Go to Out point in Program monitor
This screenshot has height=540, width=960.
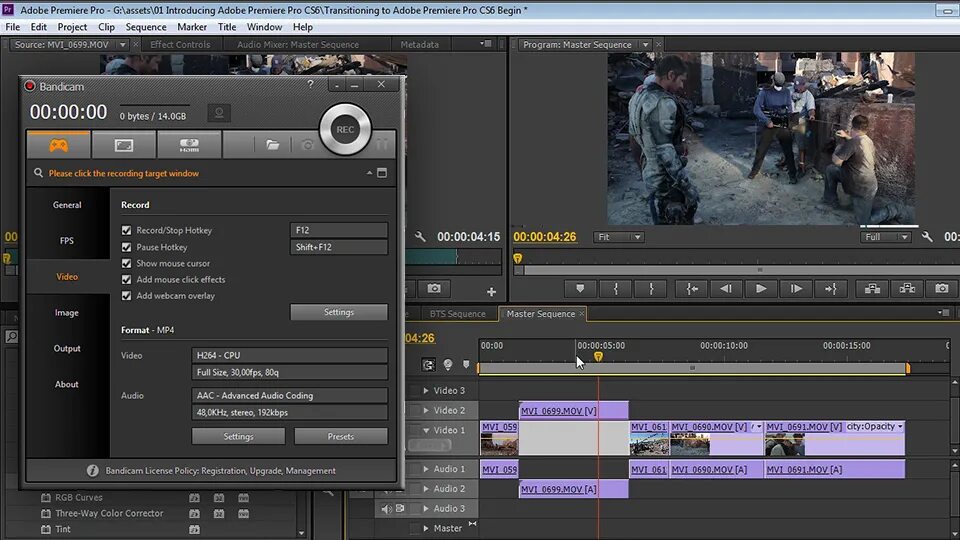pyautogui.click(x=831, y=288)
